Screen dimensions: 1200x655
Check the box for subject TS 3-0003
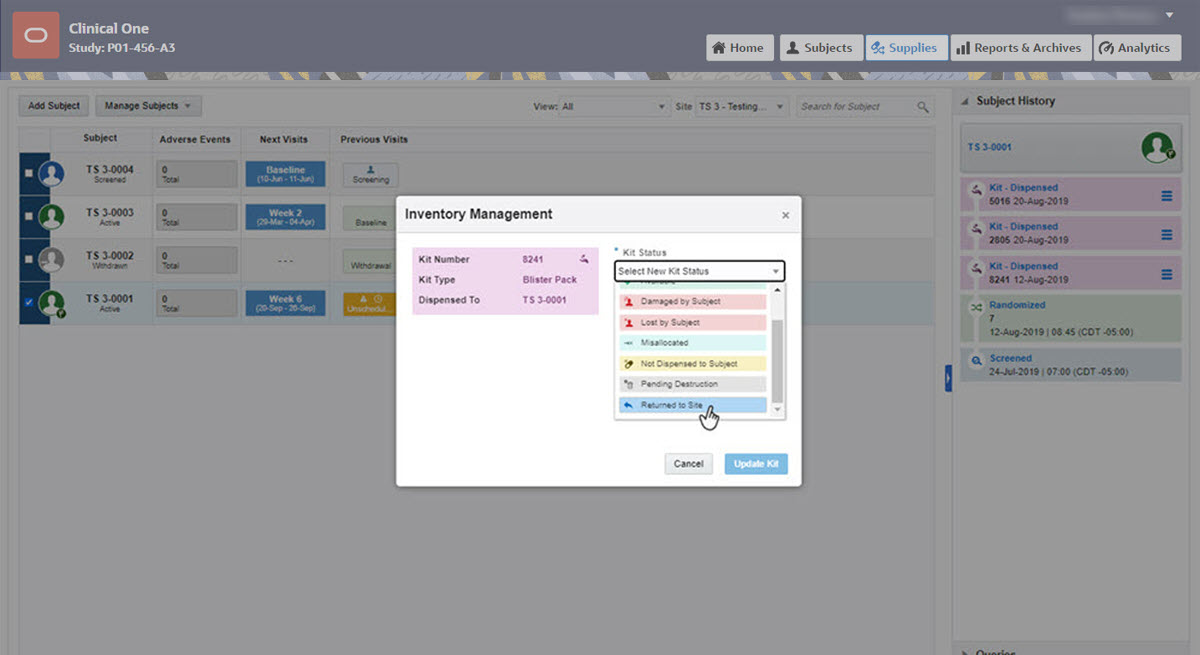tap(29, 218)
